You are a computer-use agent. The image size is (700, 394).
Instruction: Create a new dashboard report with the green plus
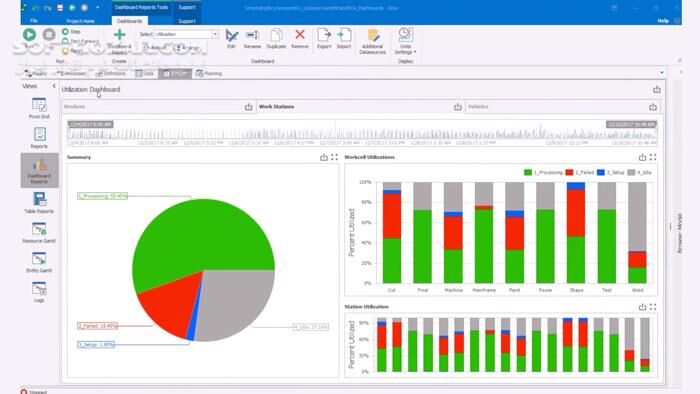click(x=119, y=41)
